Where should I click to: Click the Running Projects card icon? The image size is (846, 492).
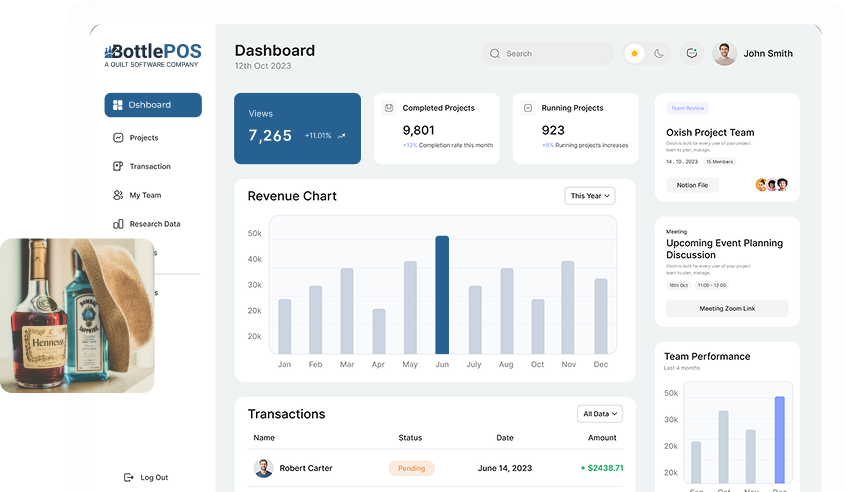pyautogui.click(x=527, y=108)
